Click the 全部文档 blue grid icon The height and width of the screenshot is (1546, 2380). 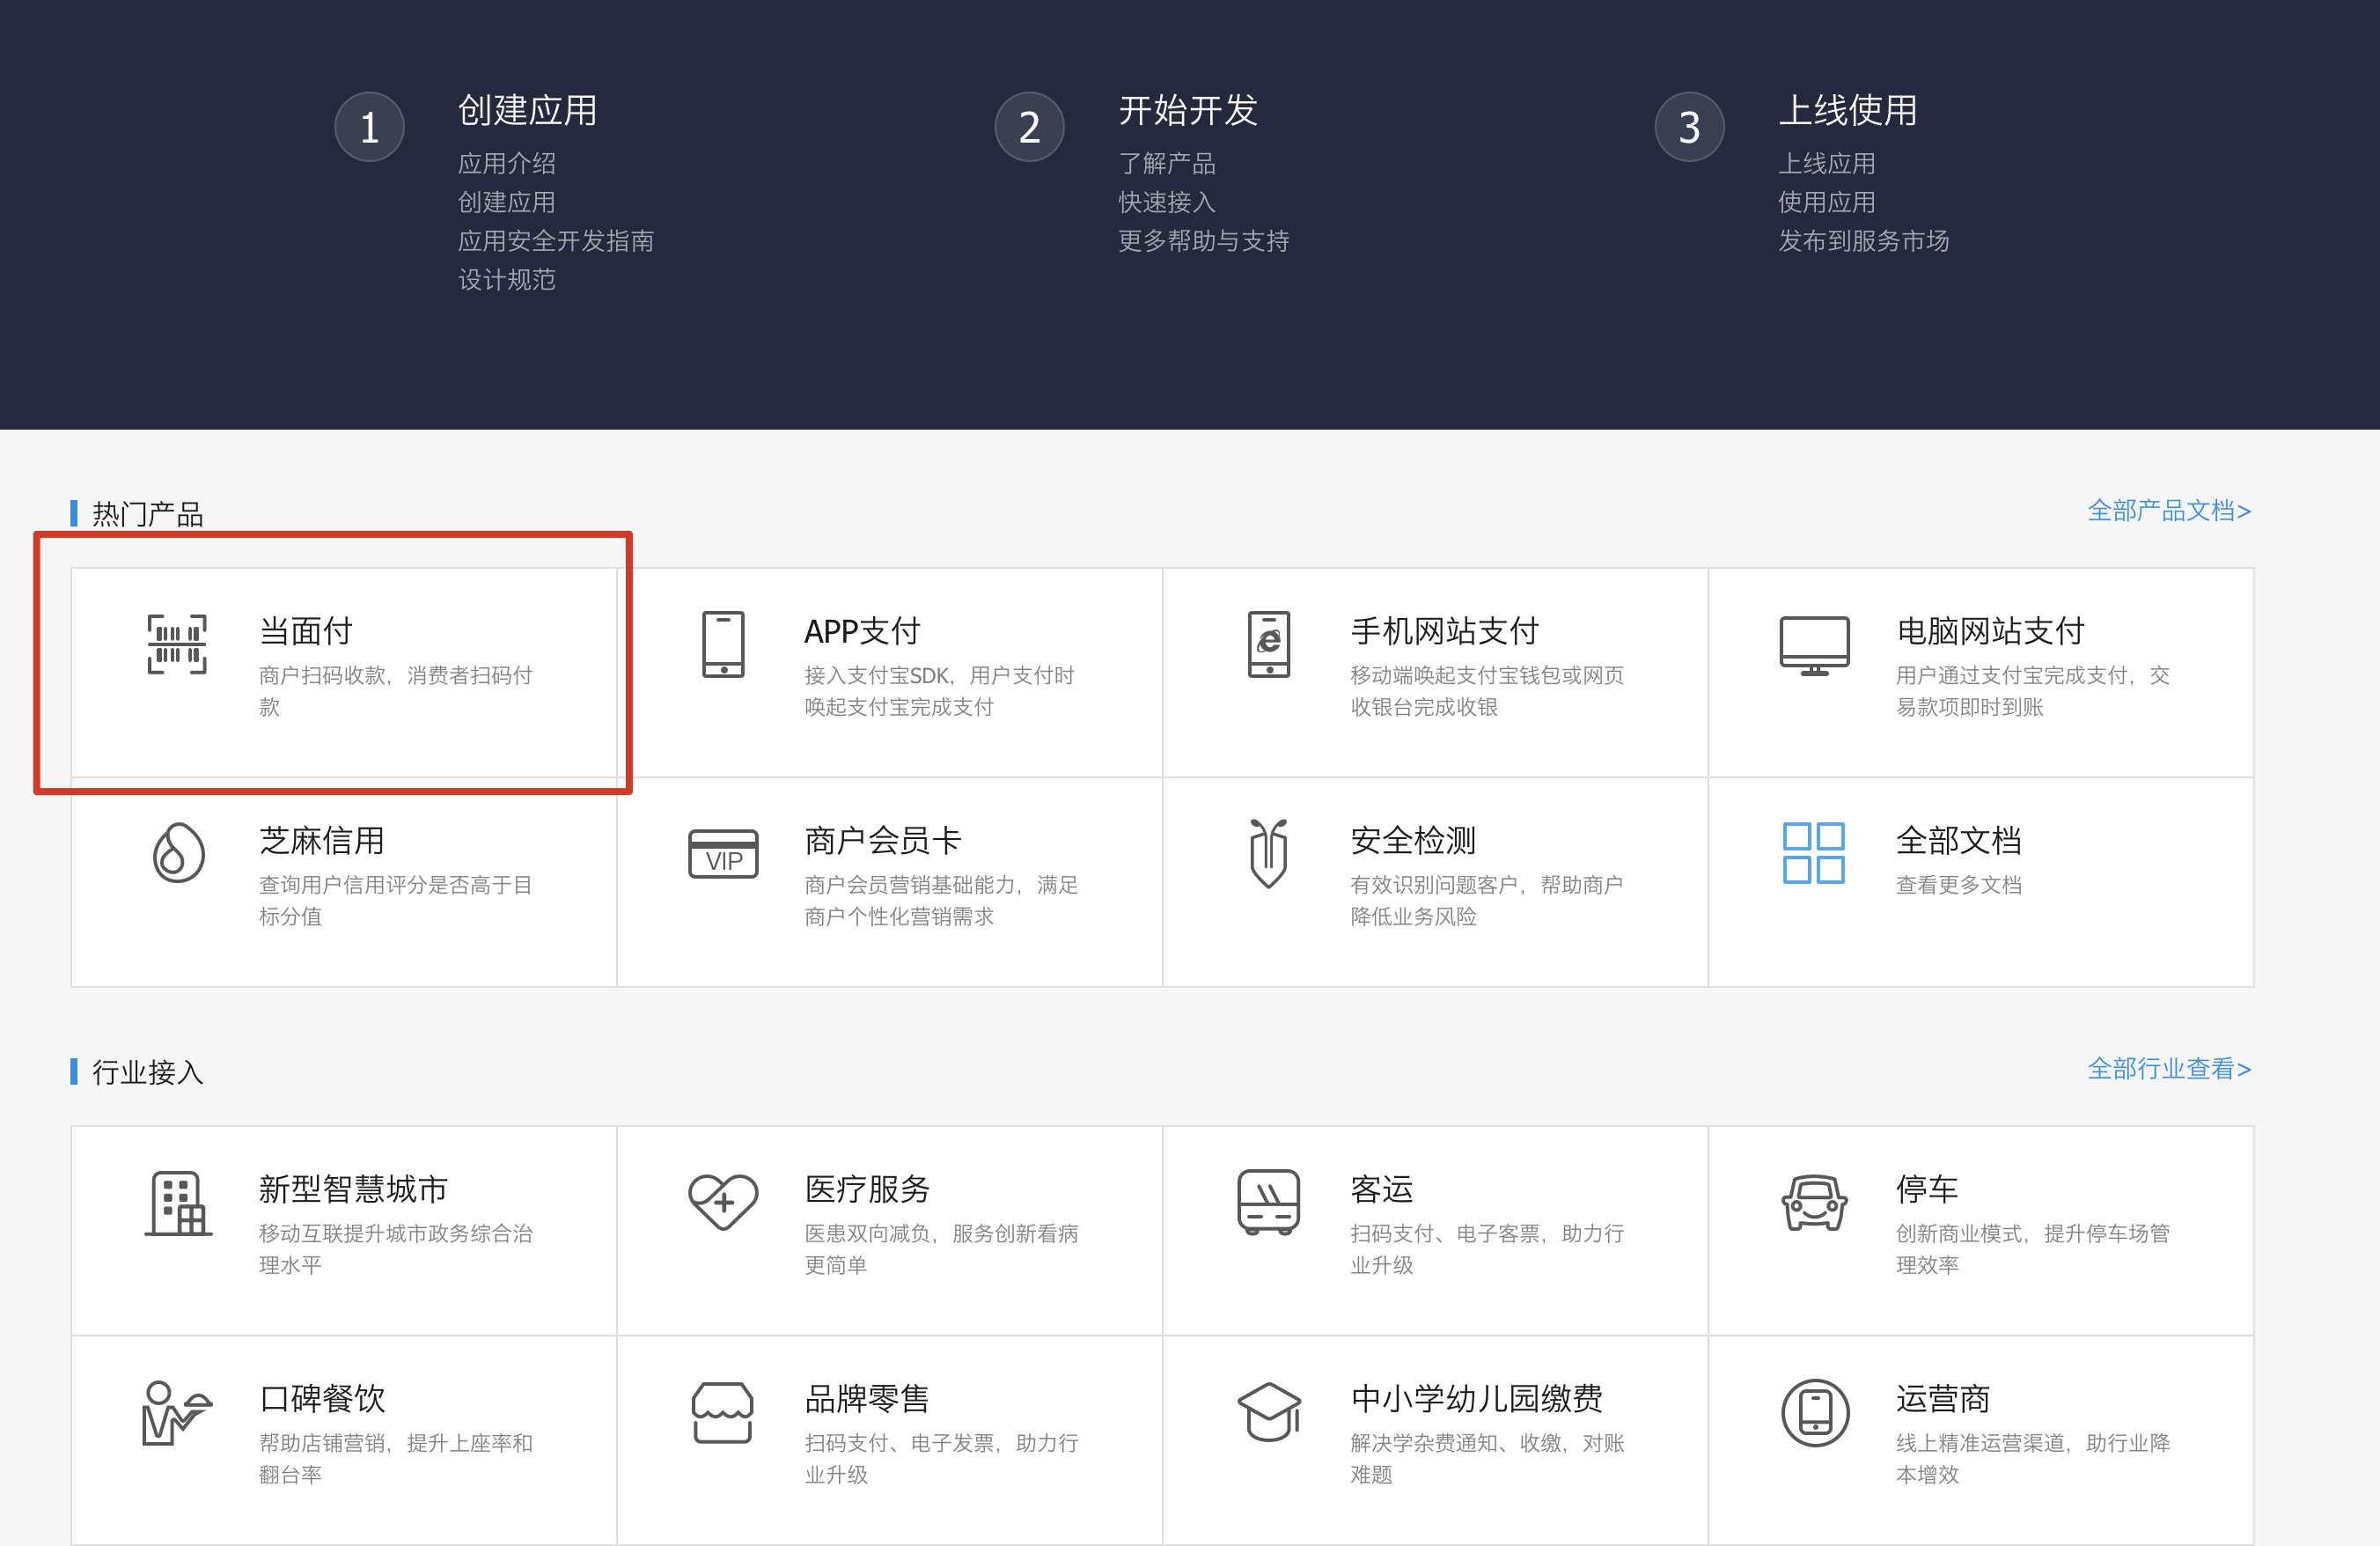pyautogui.click(x=1813, y=853)
